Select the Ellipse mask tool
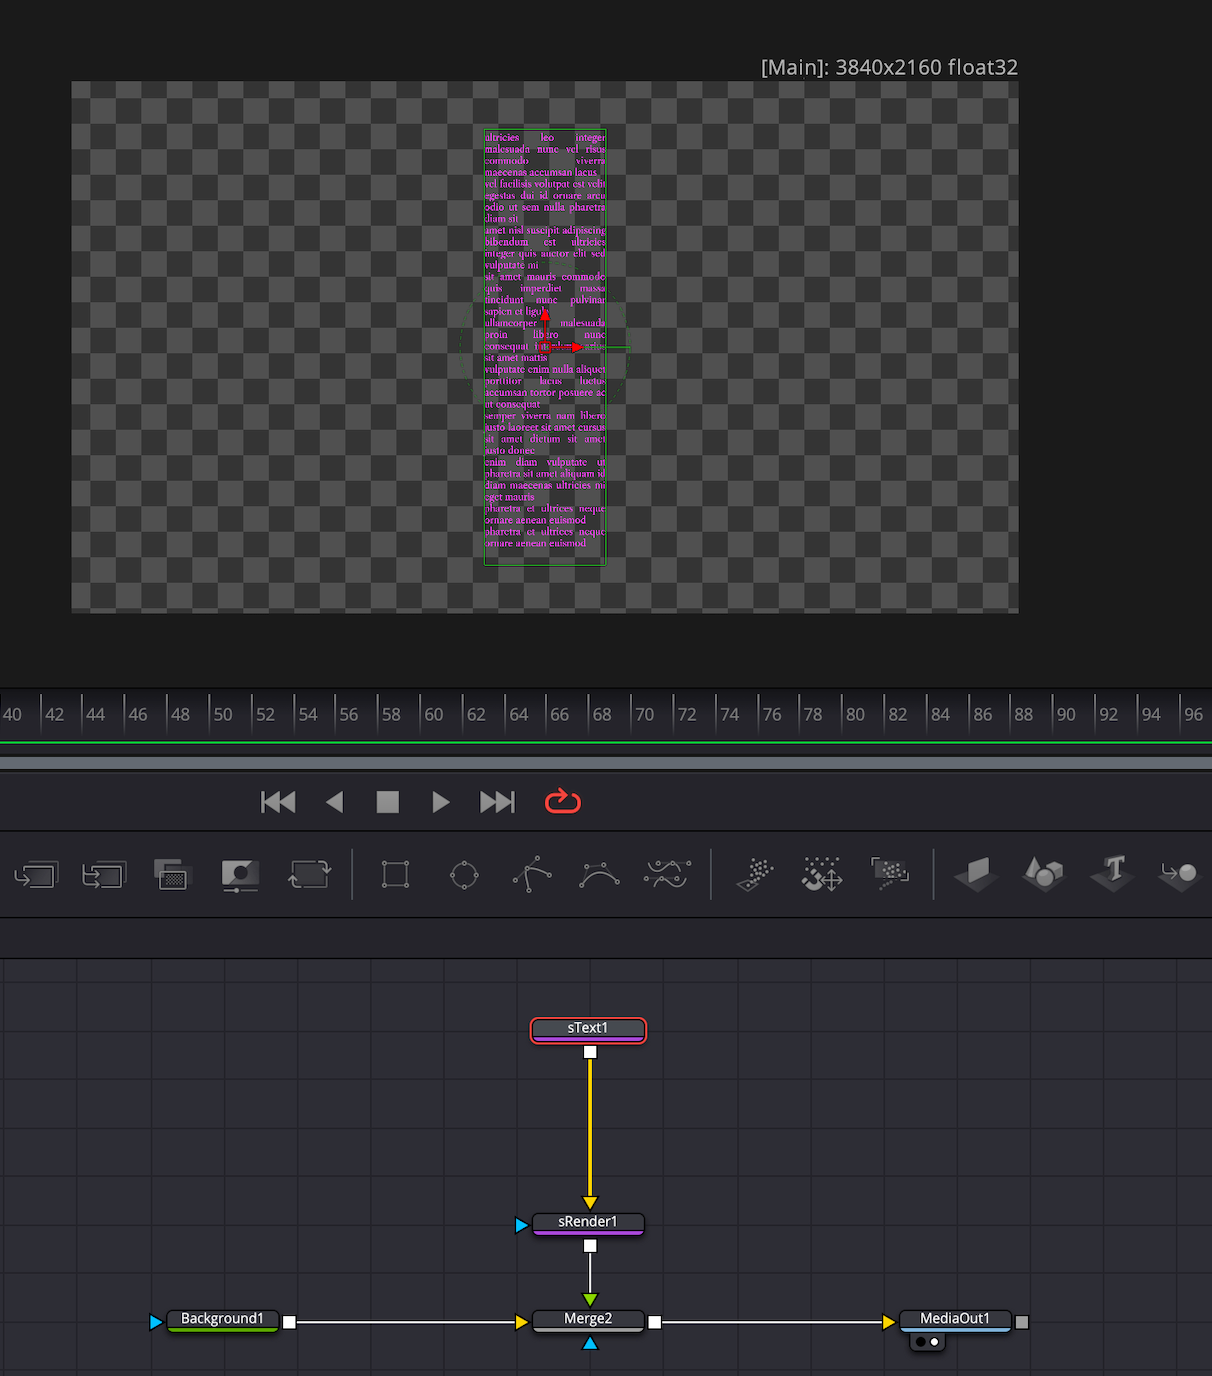This screenshot has width=1212, height=1376. (x=464, y=875)
